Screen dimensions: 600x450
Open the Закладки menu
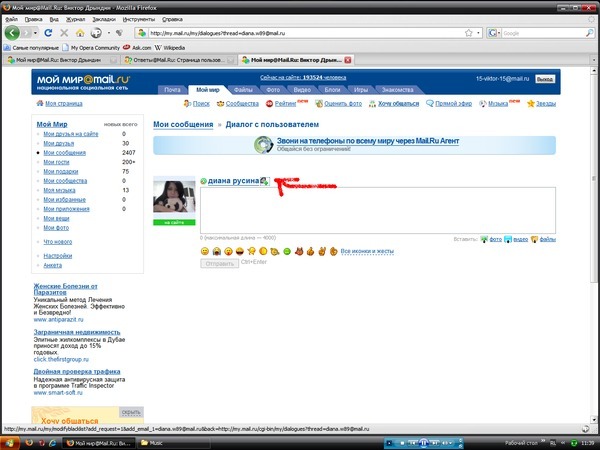[104, 19]
